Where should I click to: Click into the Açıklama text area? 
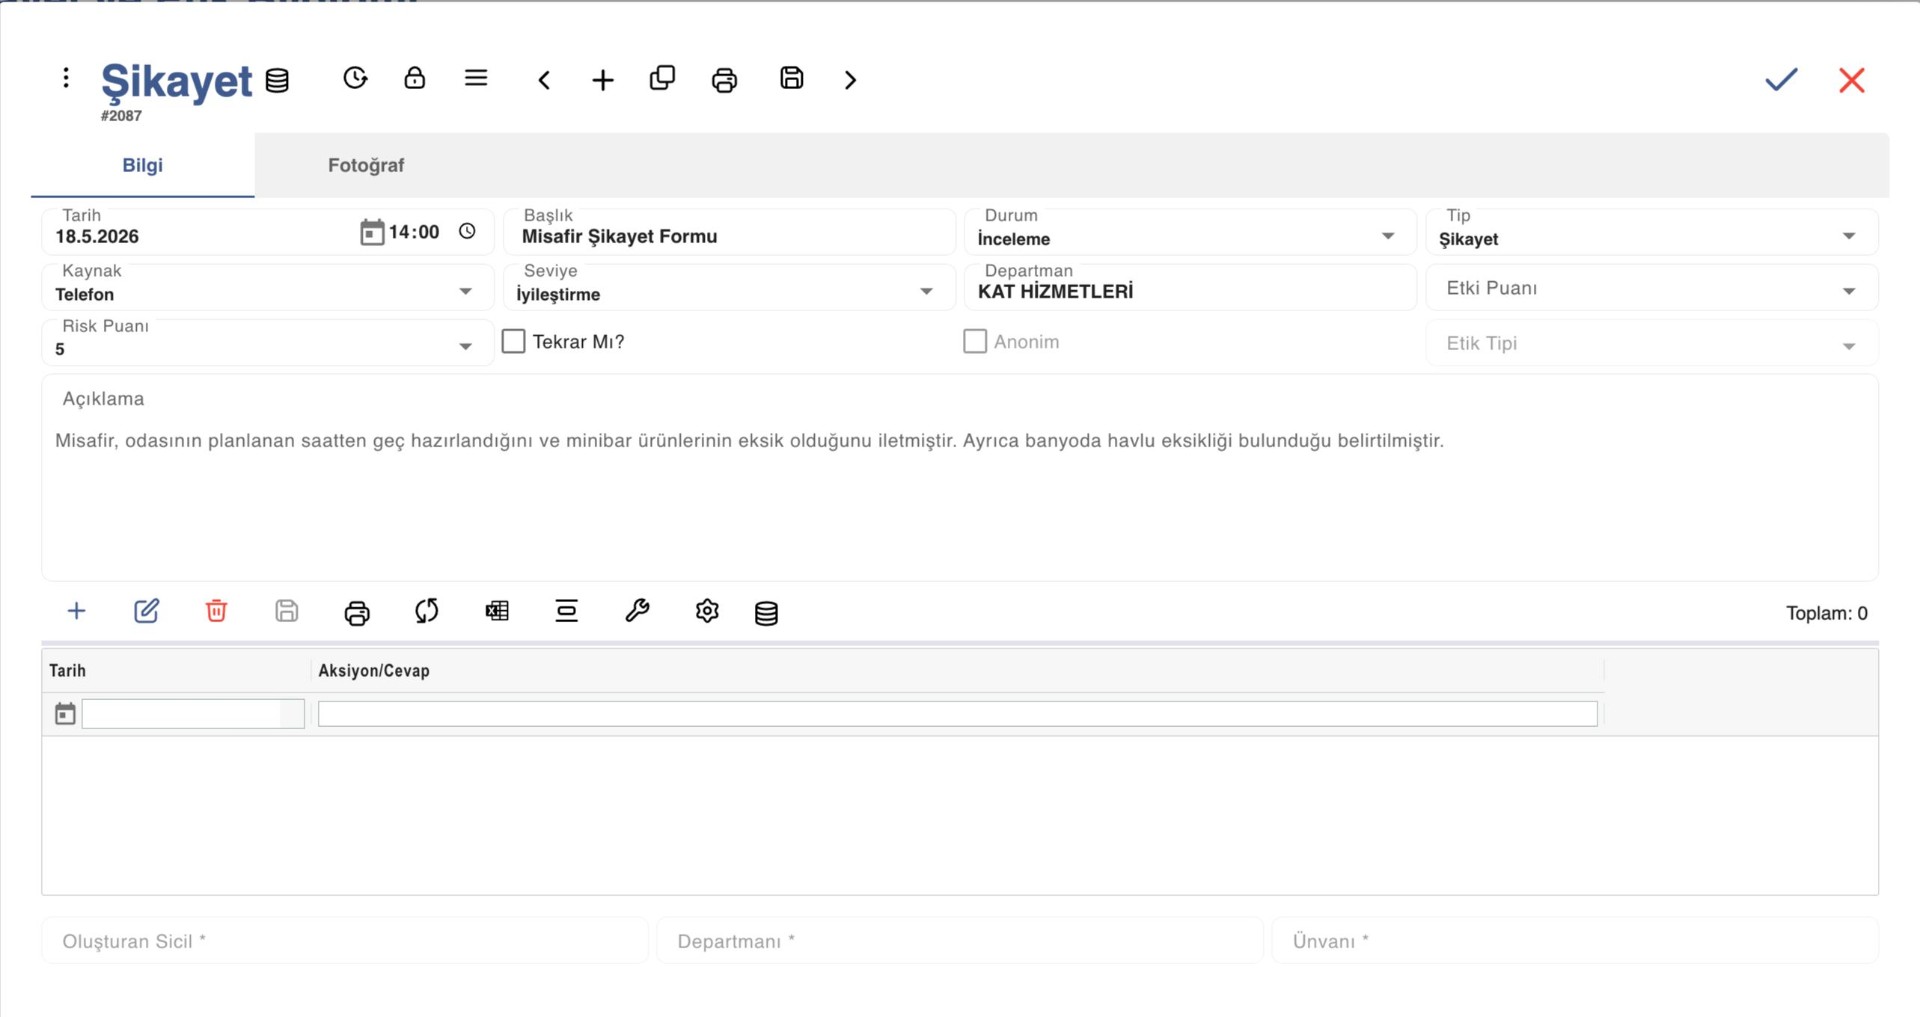click(960, 478)
